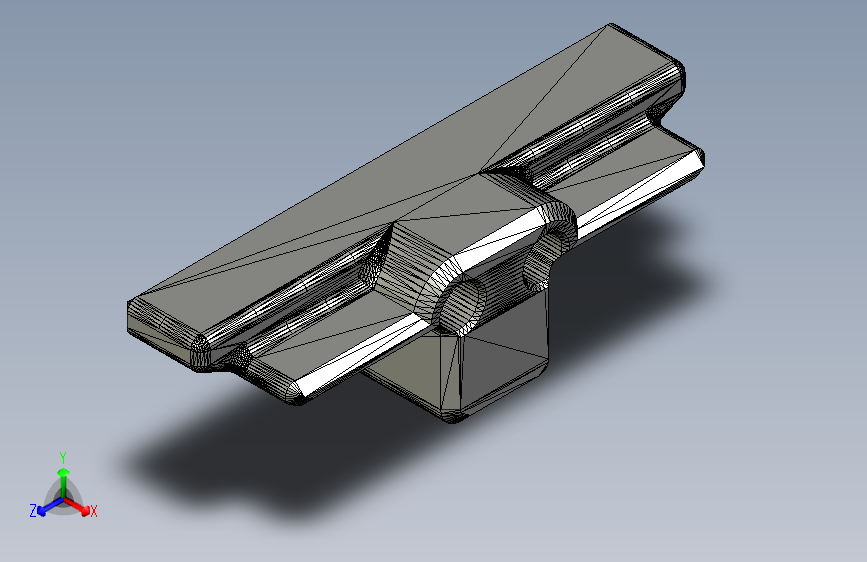867x562 pixels.
Task: Click the blue Z axis of the orientation triad
Action: (50, 507)
